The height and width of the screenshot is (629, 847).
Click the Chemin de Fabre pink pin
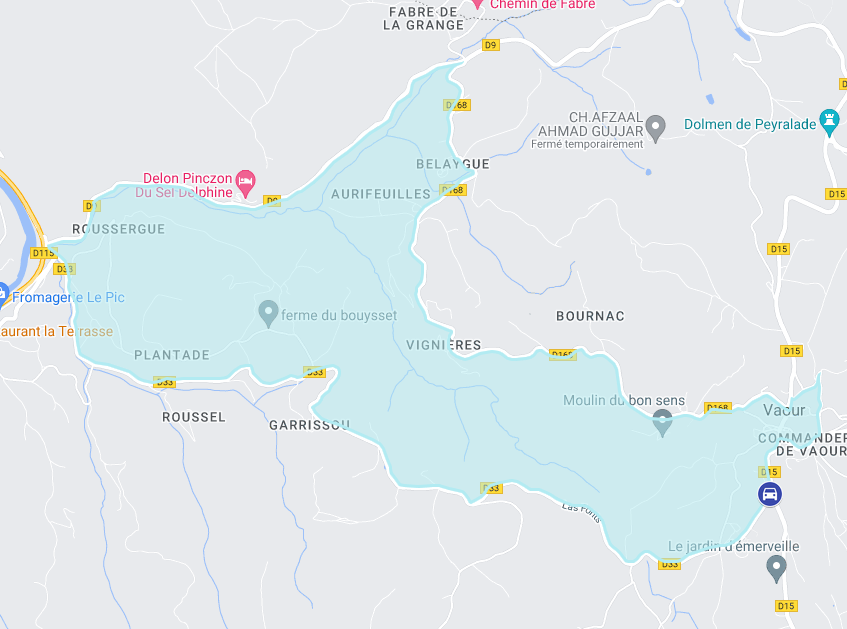tap(478, 3)
